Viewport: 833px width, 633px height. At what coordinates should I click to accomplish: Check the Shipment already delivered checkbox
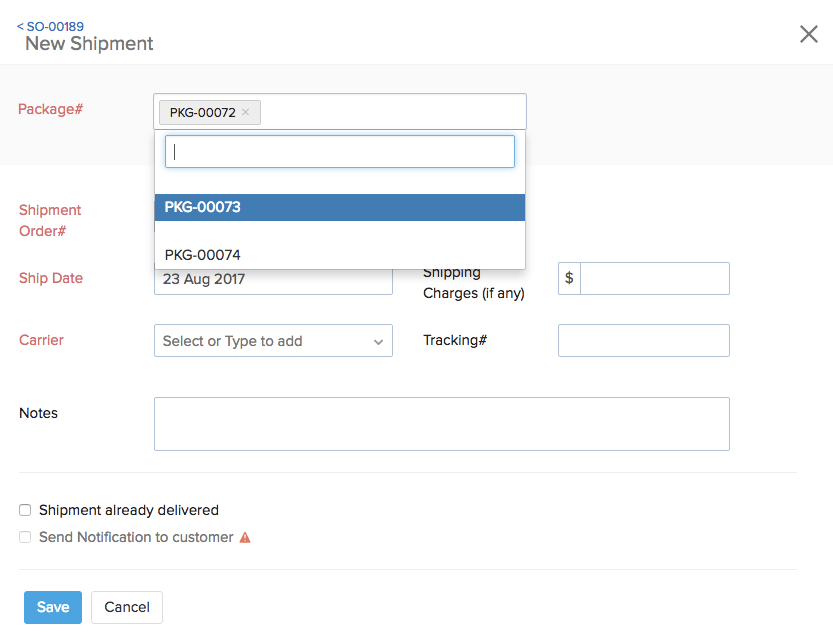pos(24,510)
